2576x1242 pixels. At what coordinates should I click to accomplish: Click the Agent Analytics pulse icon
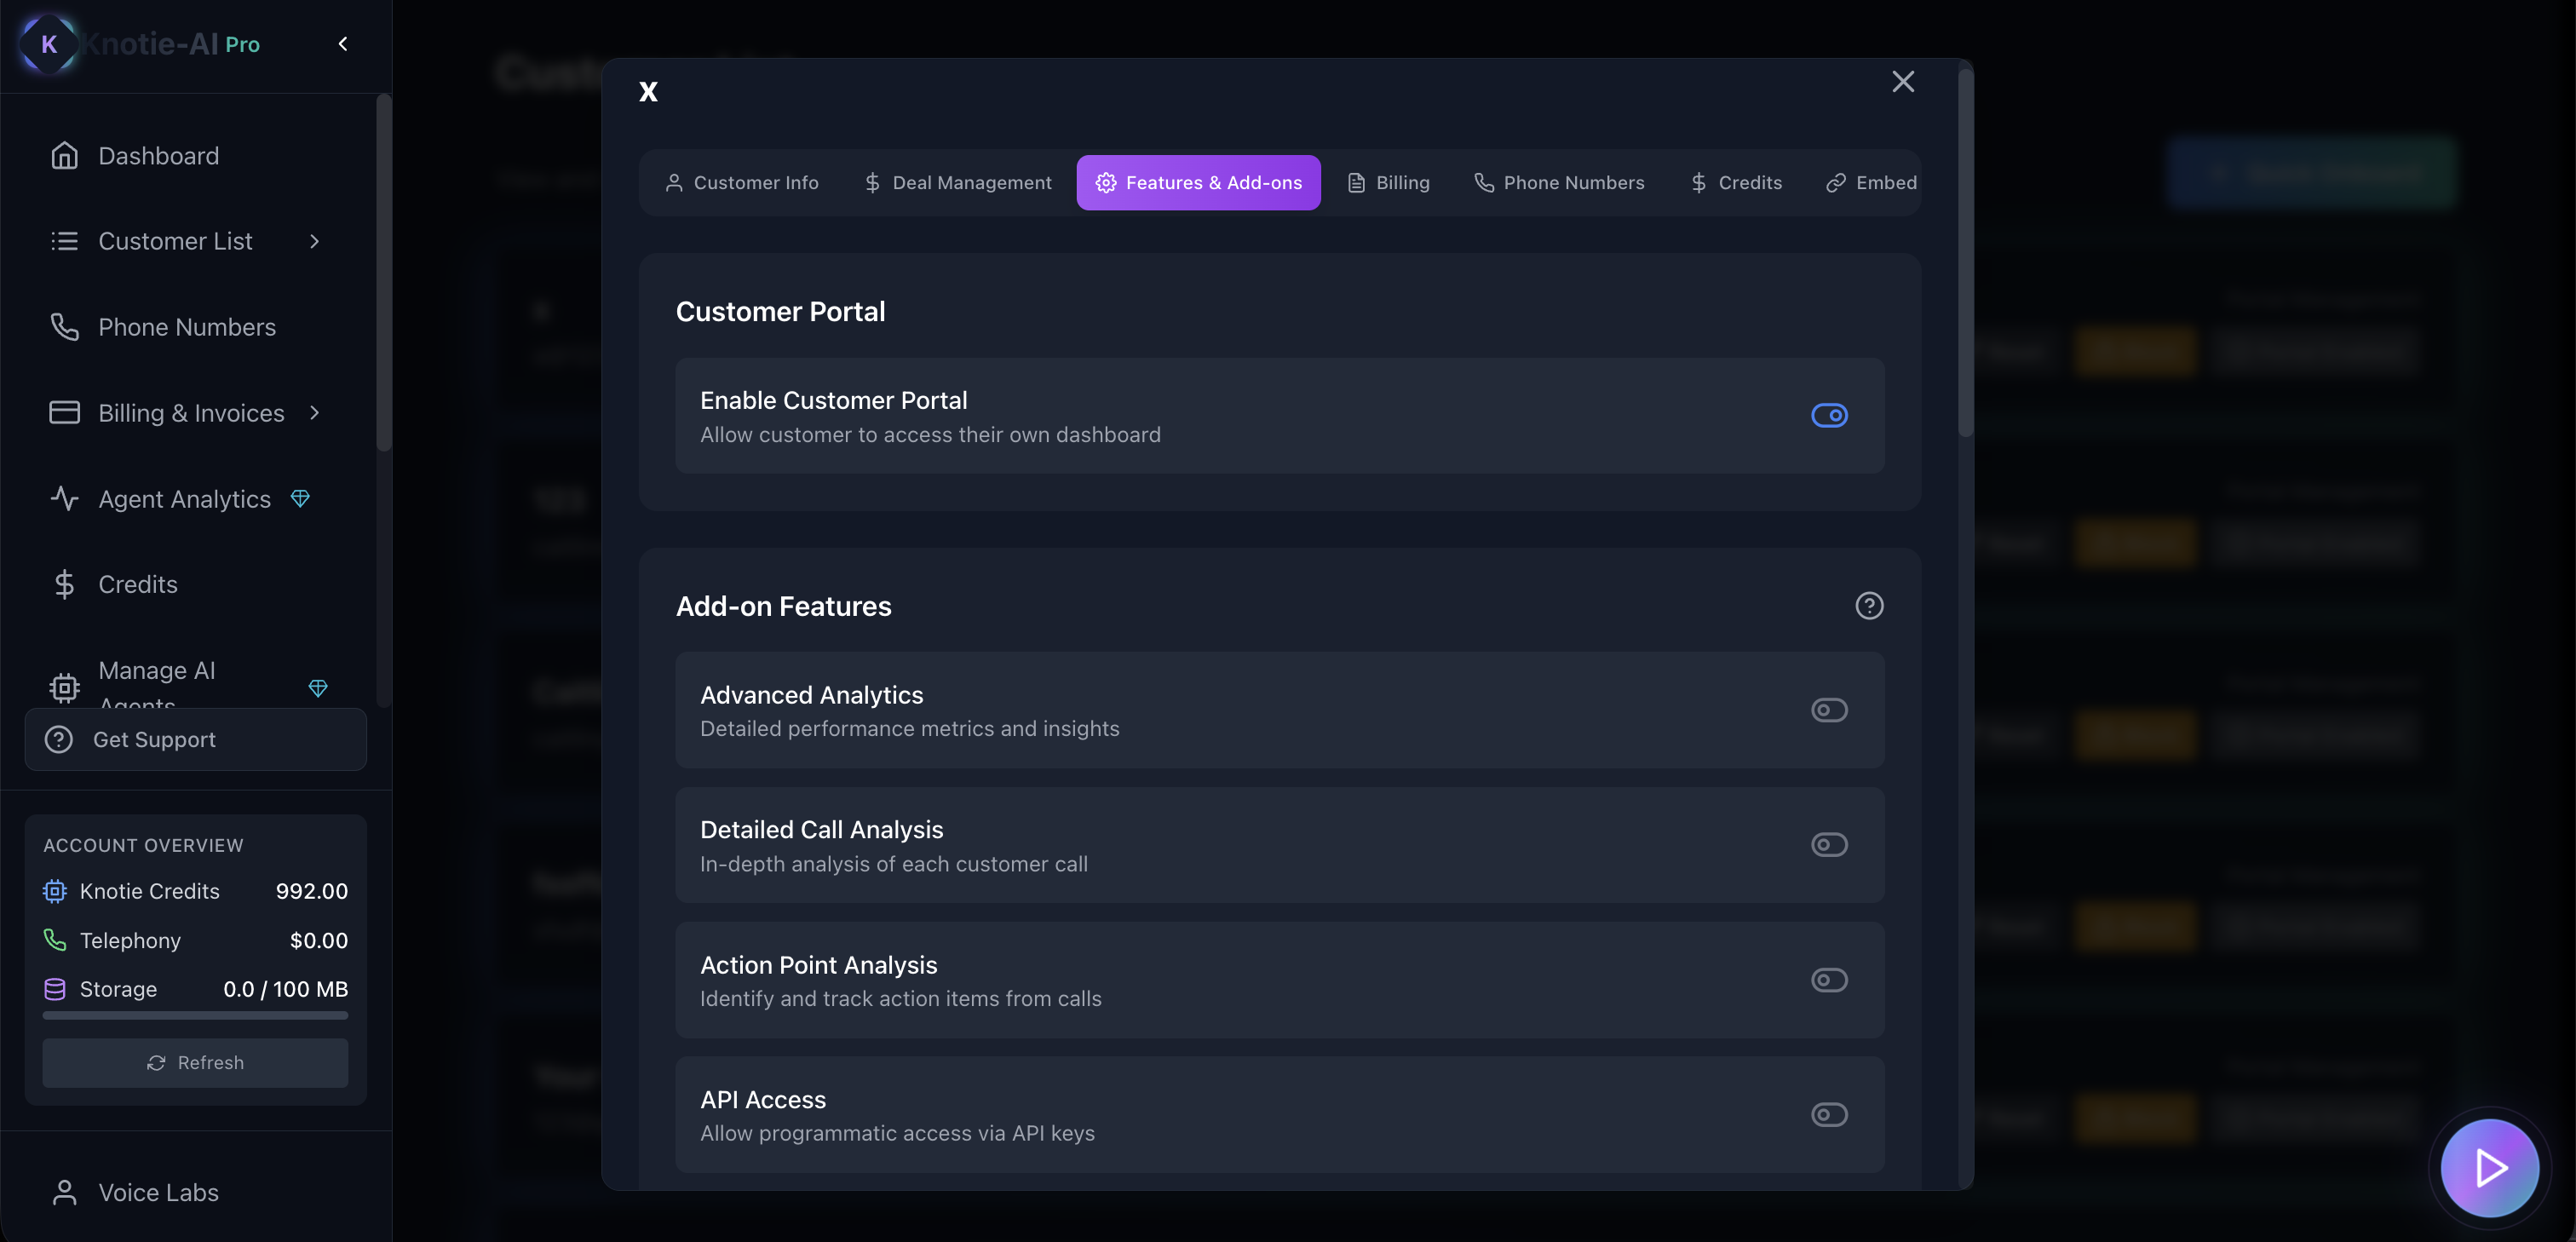coord(64,499)
